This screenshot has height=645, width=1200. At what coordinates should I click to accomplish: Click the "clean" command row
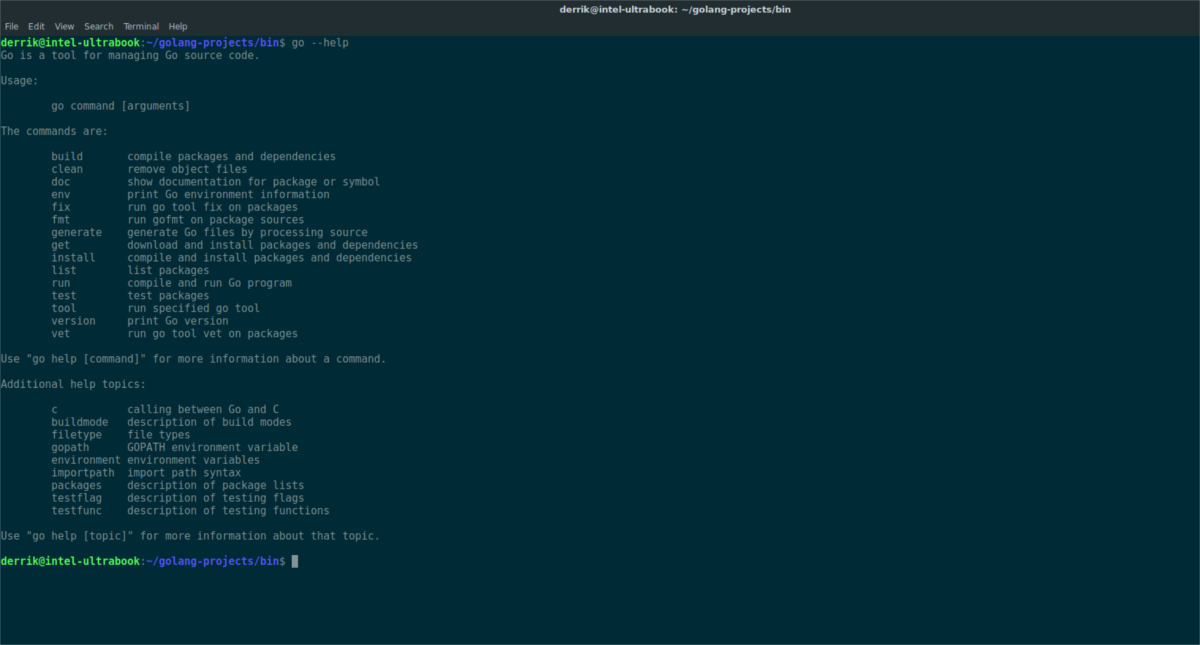pyautogui.click(x=149, y=170)
